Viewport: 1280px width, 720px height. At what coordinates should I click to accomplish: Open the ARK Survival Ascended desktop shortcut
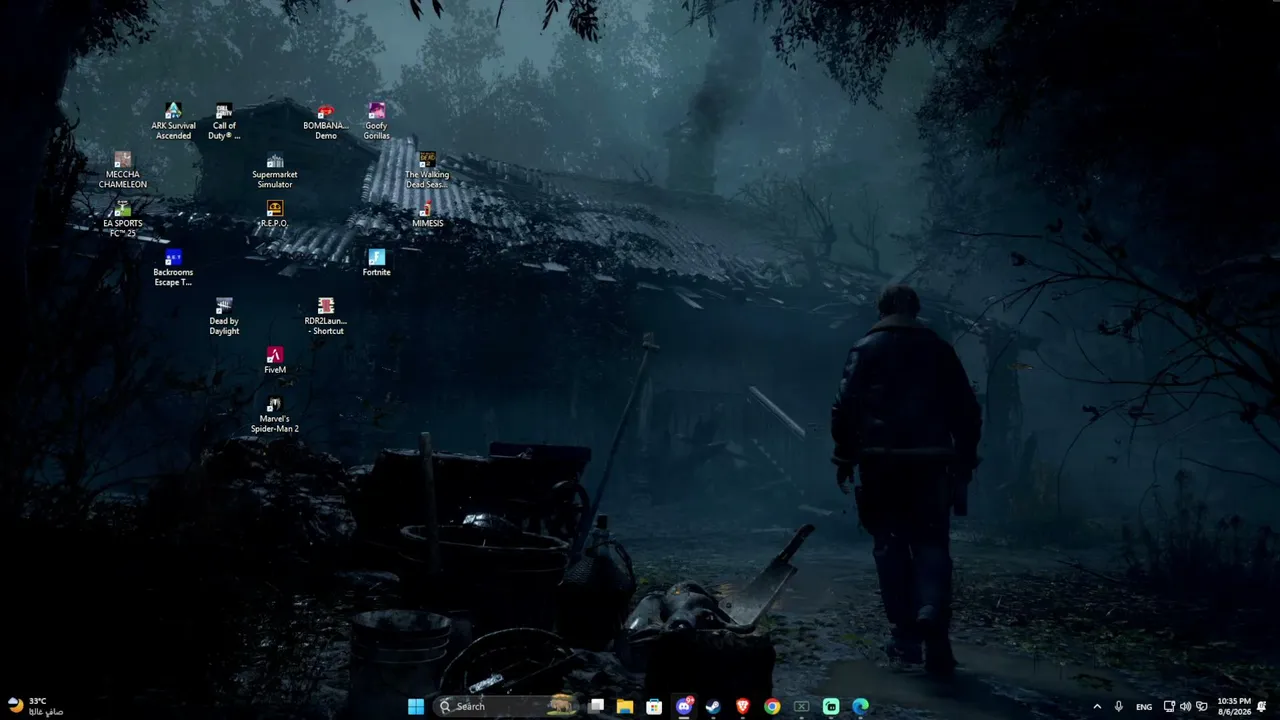(x=173, y=121)
